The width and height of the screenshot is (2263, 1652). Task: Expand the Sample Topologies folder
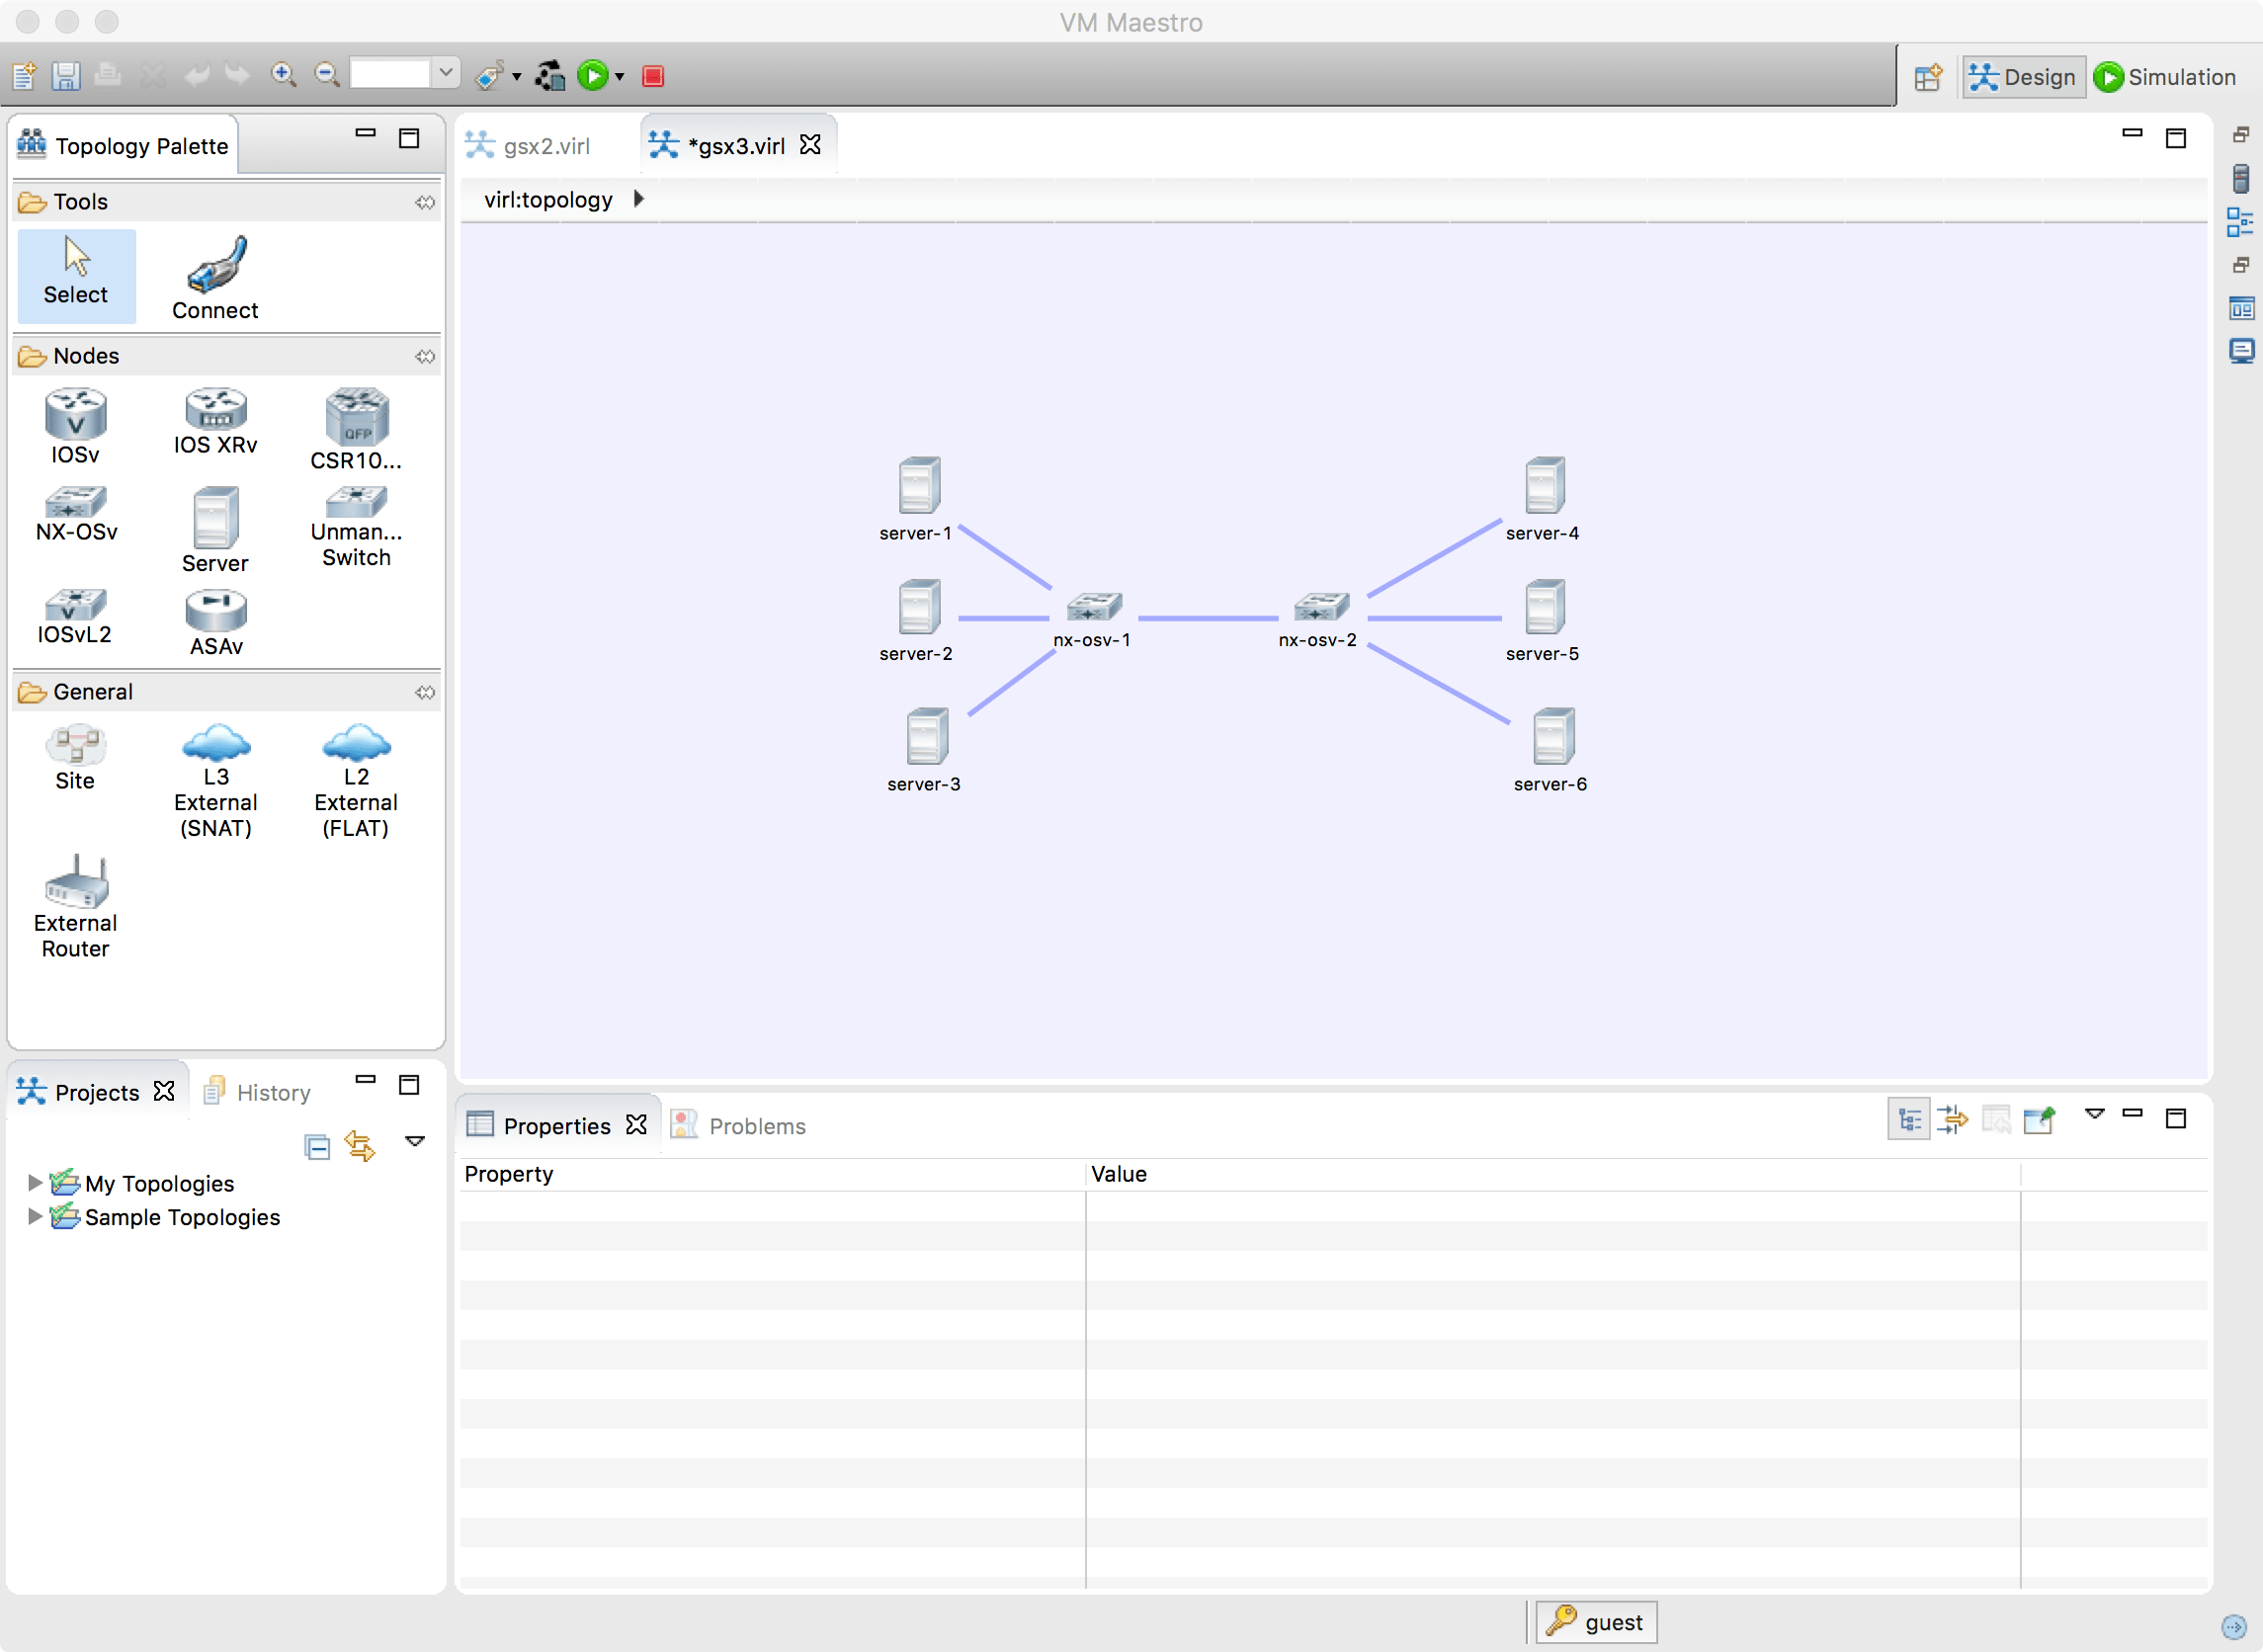(35, 1216)
